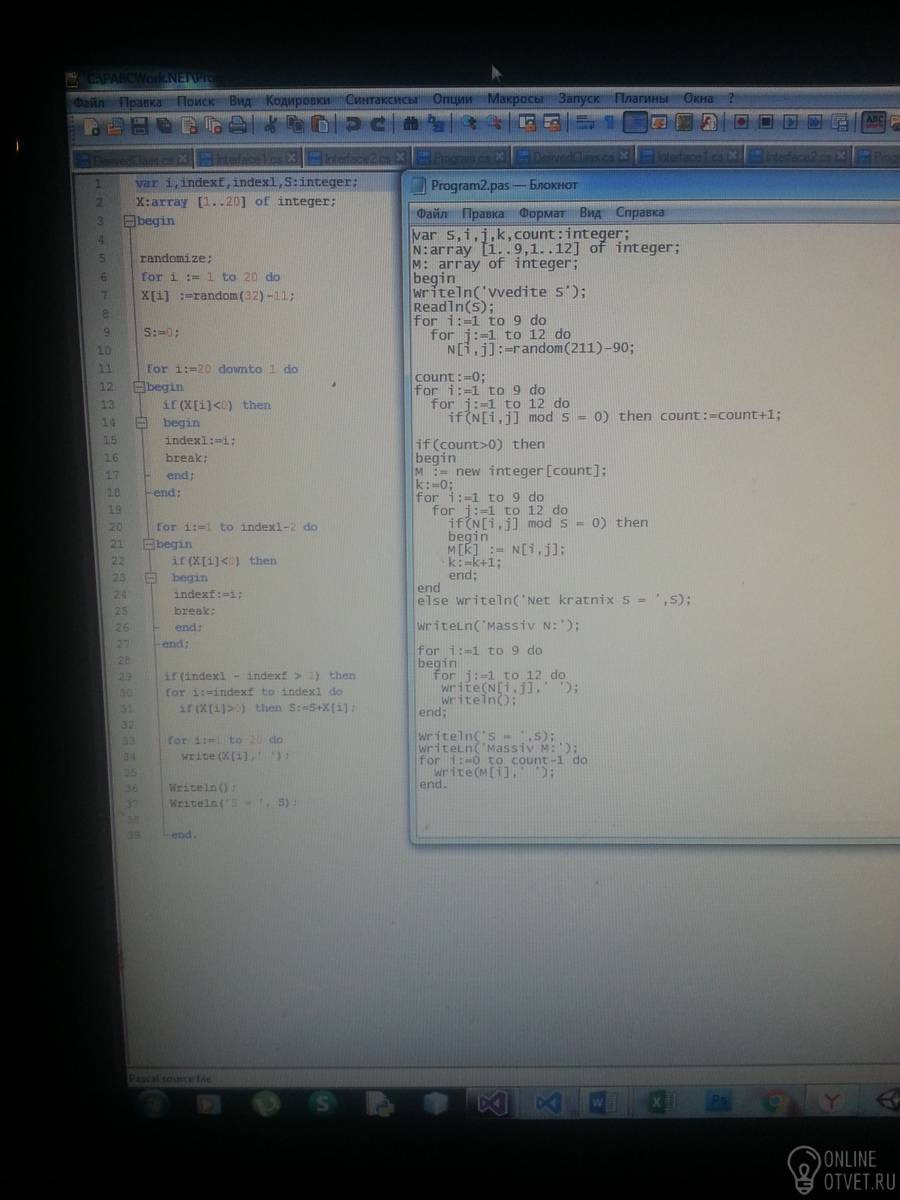Screen dimensions: 900x1200
Task: Click the Open file toolbar icon
Action: point(115,125)
